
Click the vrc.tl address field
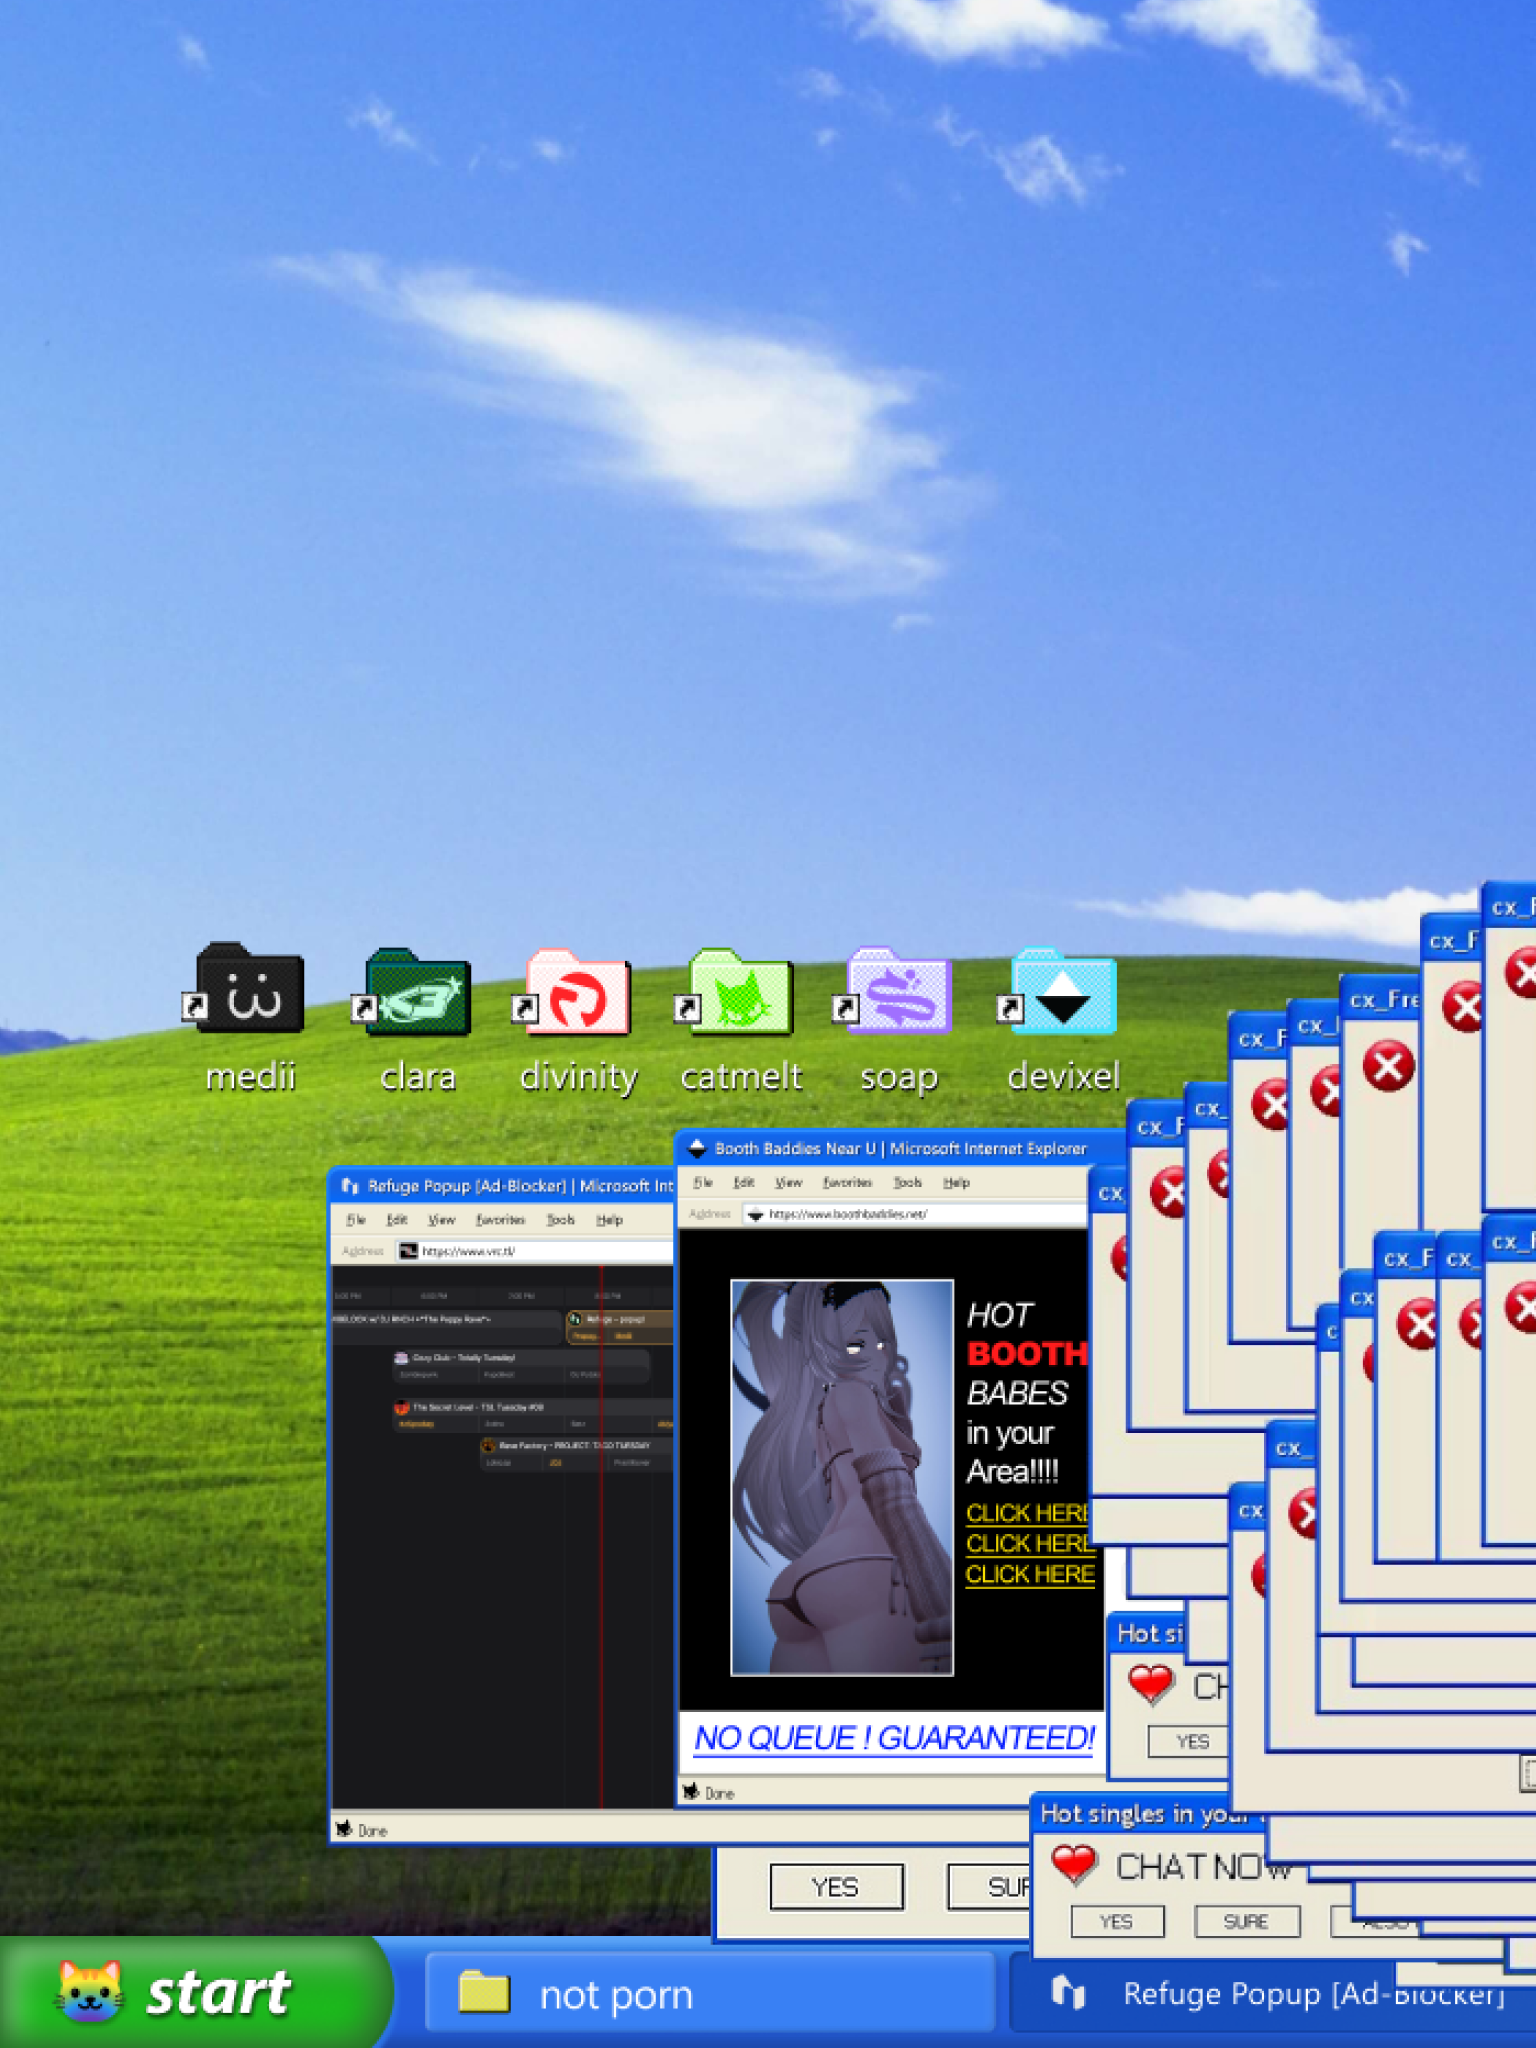click(534, 1250)
